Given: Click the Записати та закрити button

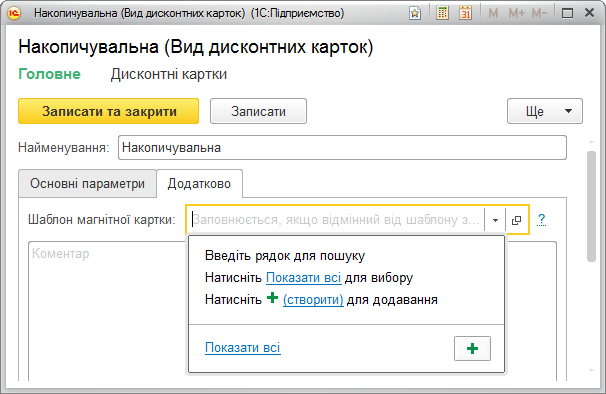Looking at the screenshot, I should 109,111.
